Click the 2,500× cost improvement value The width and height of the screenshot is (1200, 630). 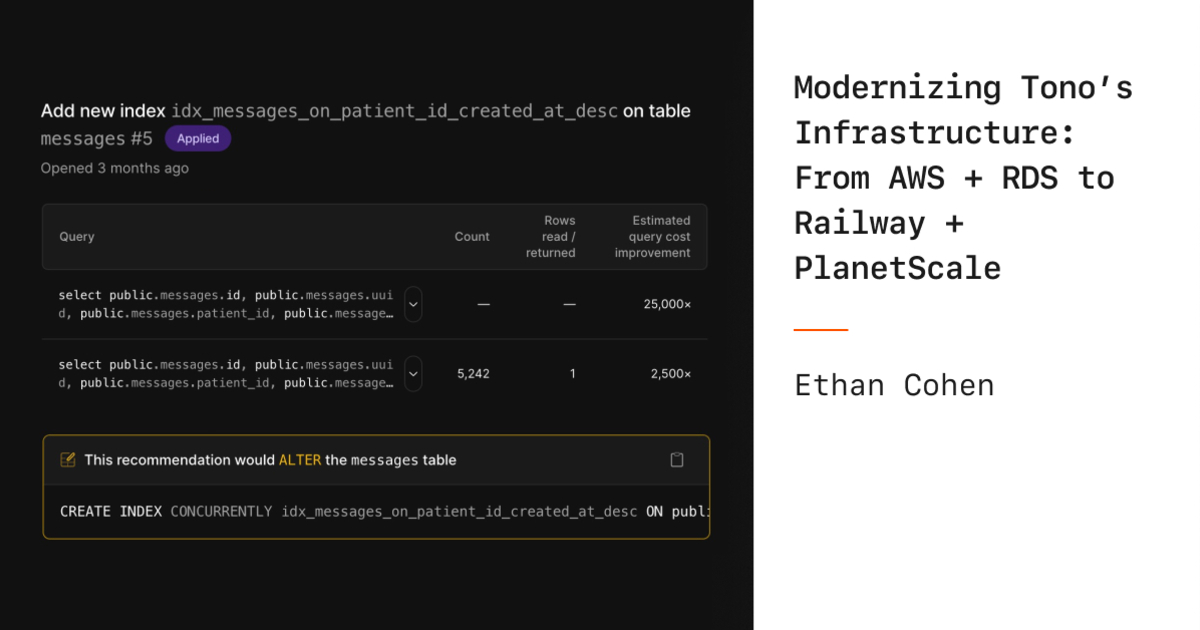[x=670, y=374]
